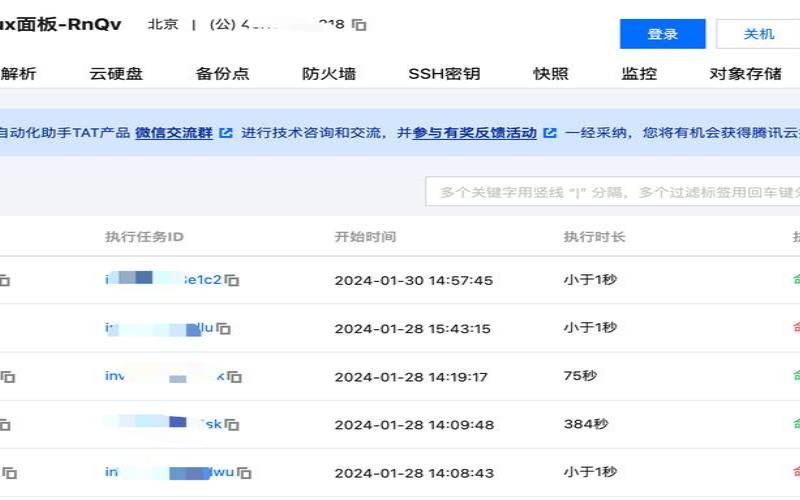Copy the public IP address in header

coord(359,24)
